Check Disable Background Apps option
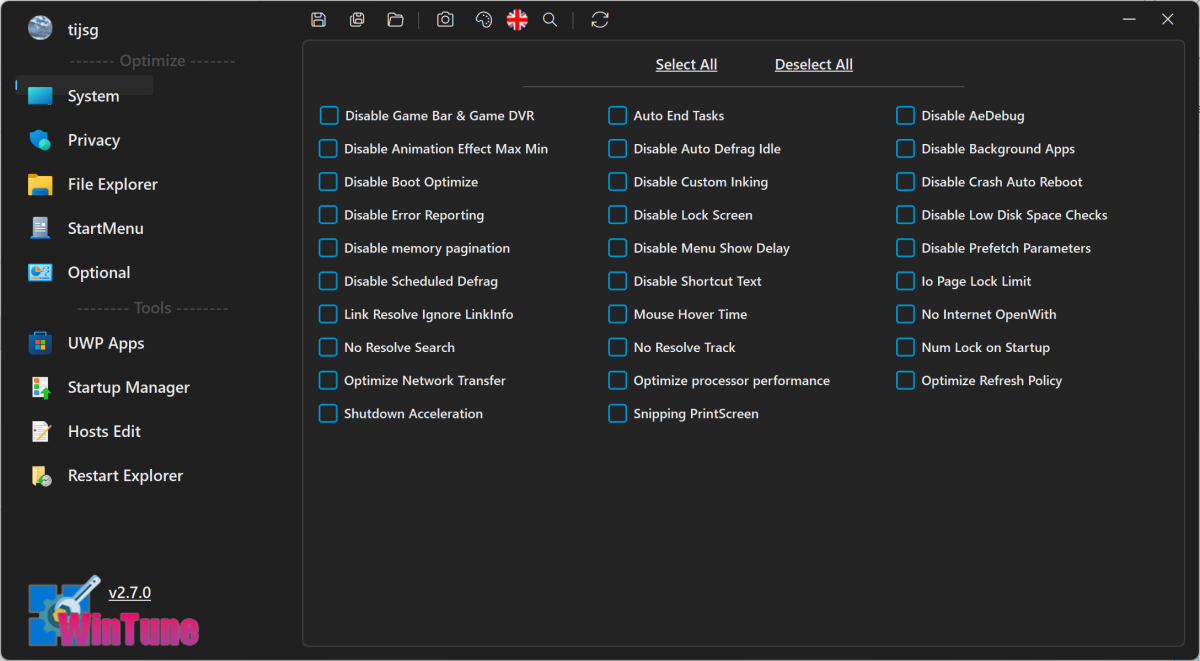Image resolution: width=1200 pixels, height=661 pixels. coord(905,149)
